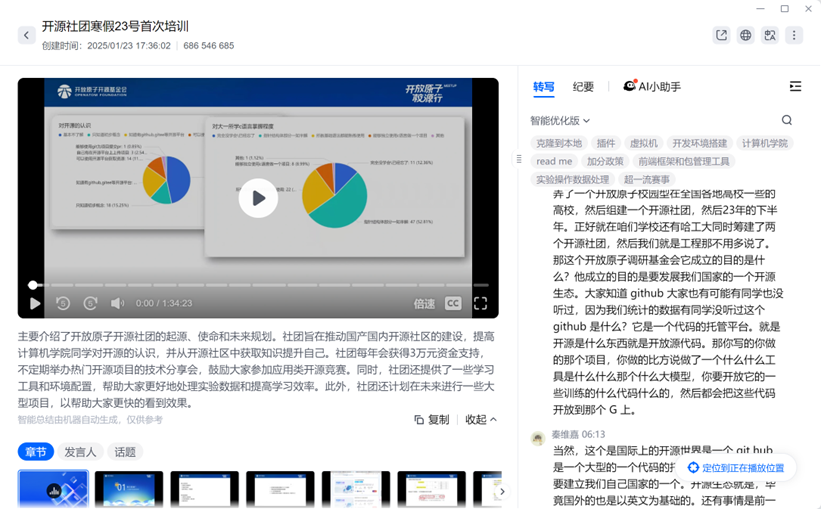The image size is (821, 509).
Task: Toggle CC subtitles on the video
Action: point(453,303)
